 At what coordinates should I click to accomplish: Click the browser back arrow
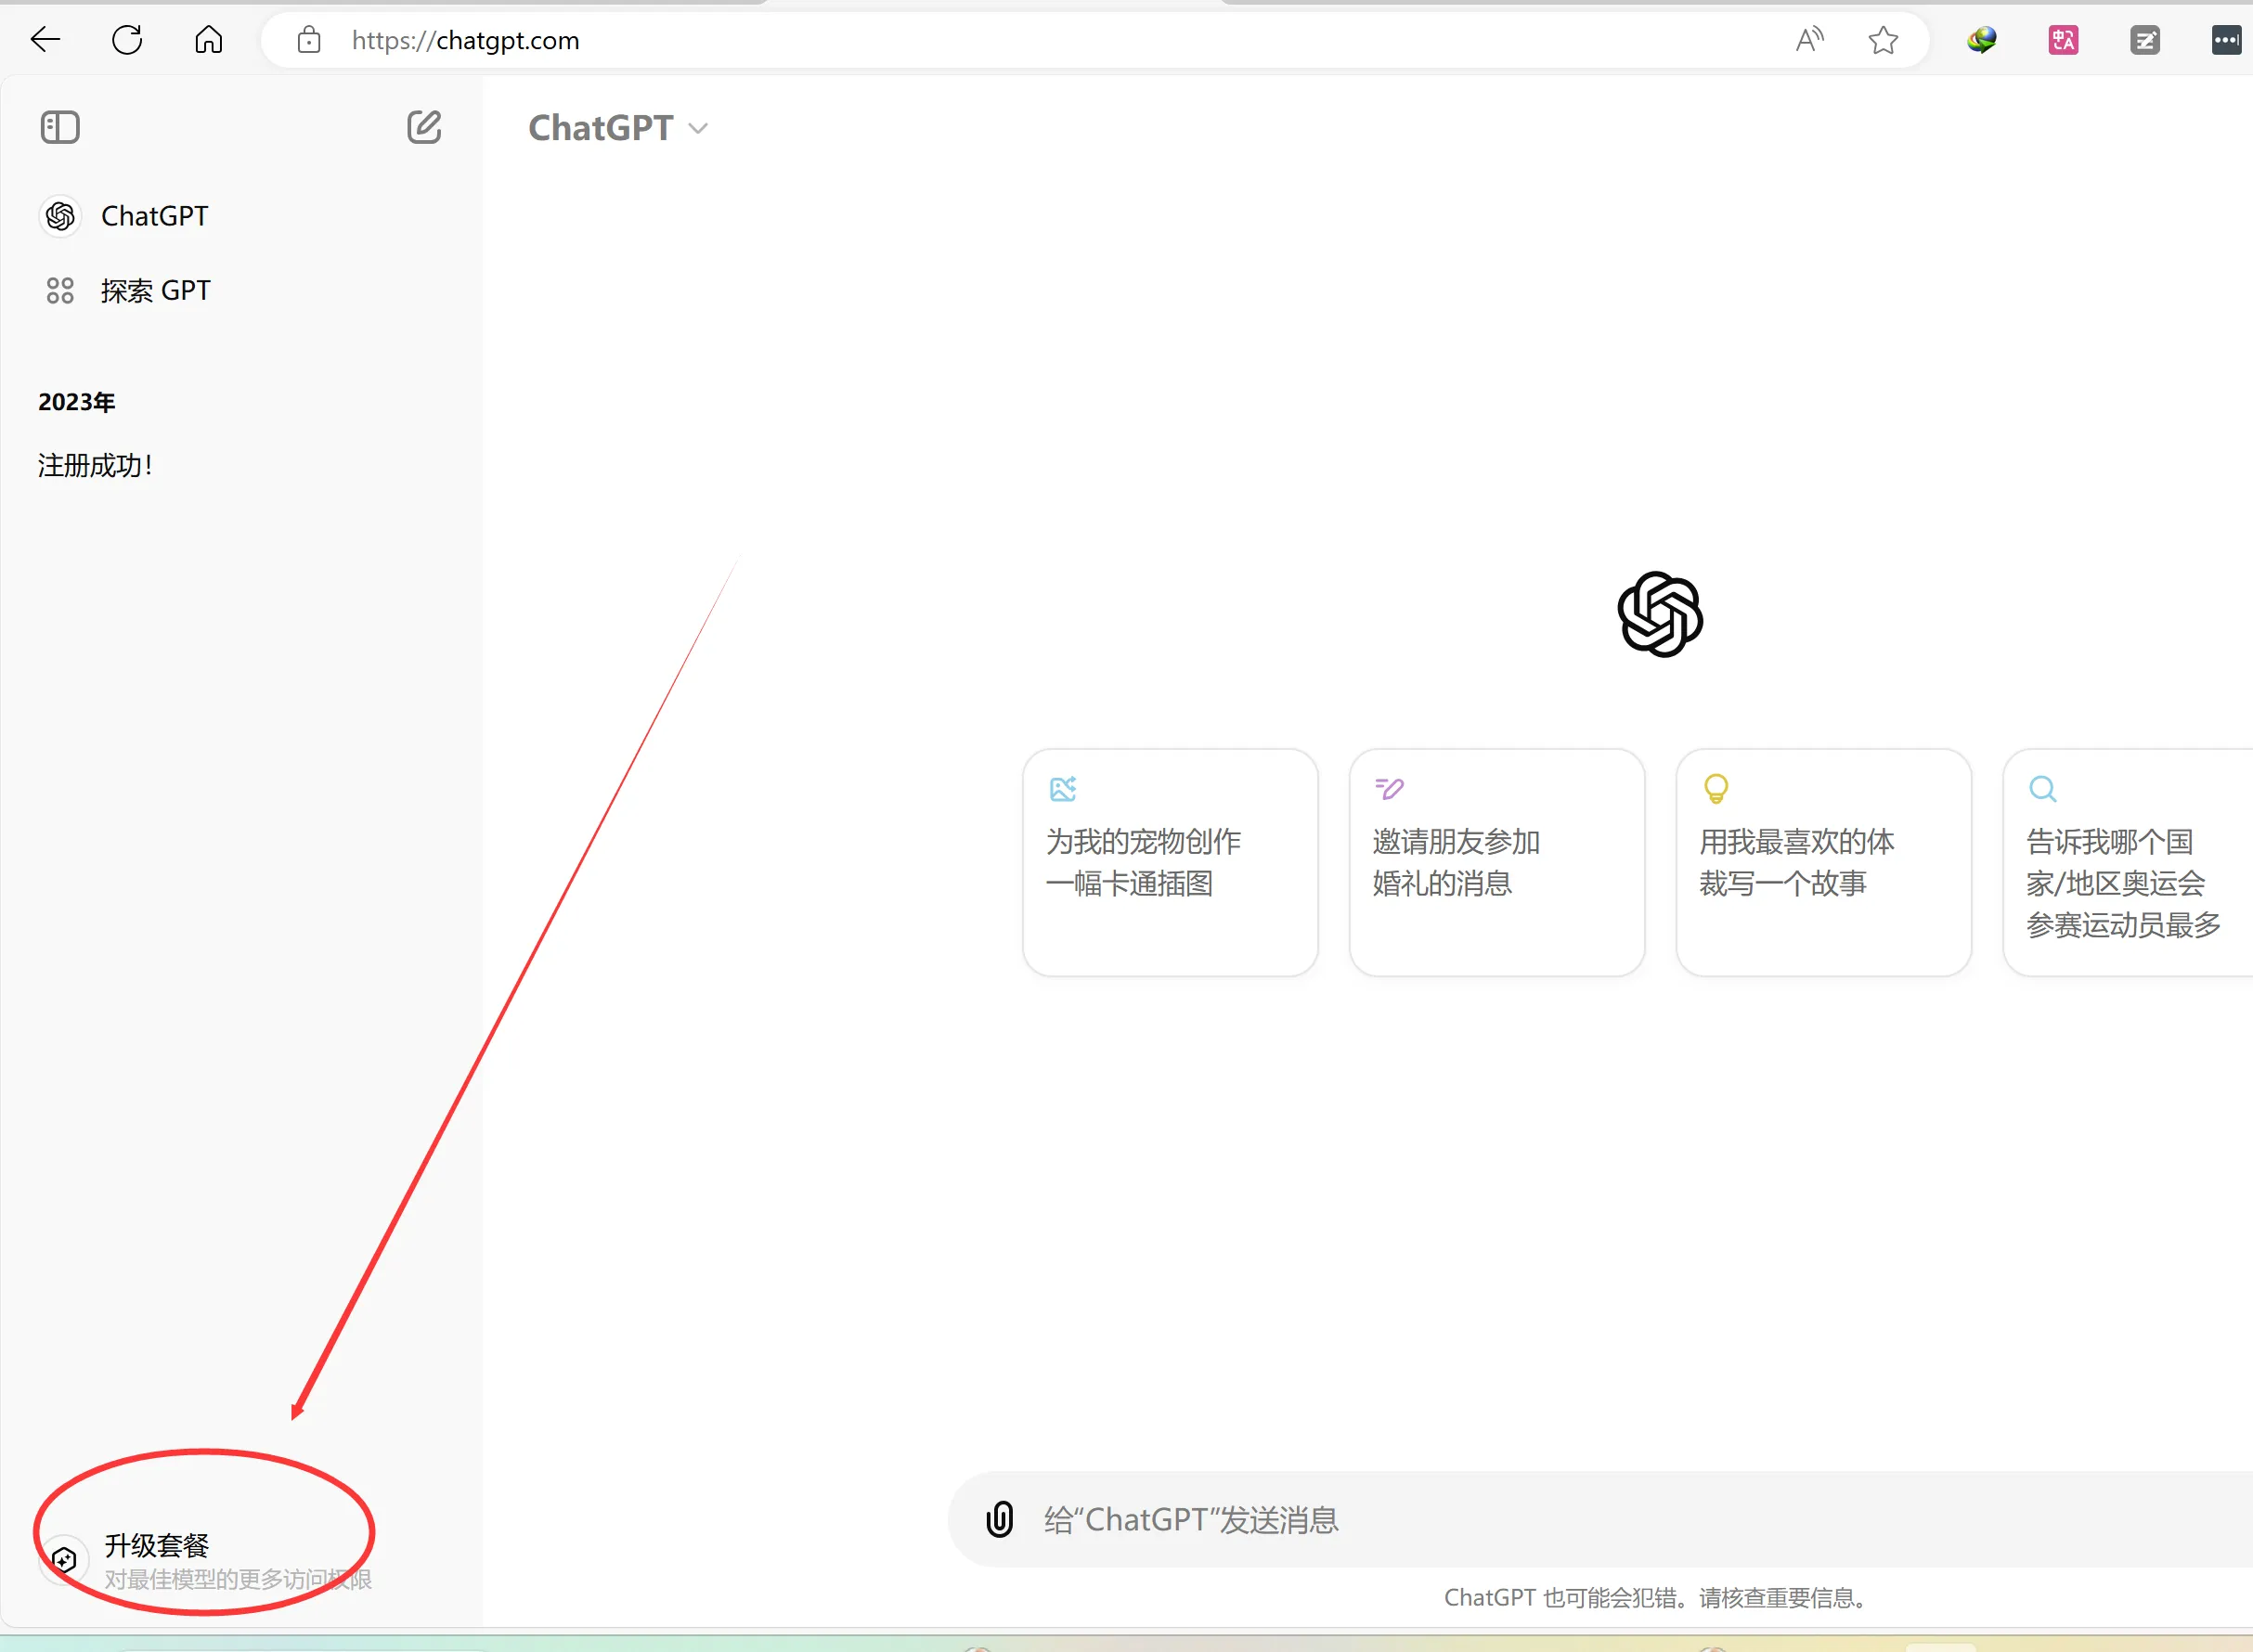[x=46, y=40]
